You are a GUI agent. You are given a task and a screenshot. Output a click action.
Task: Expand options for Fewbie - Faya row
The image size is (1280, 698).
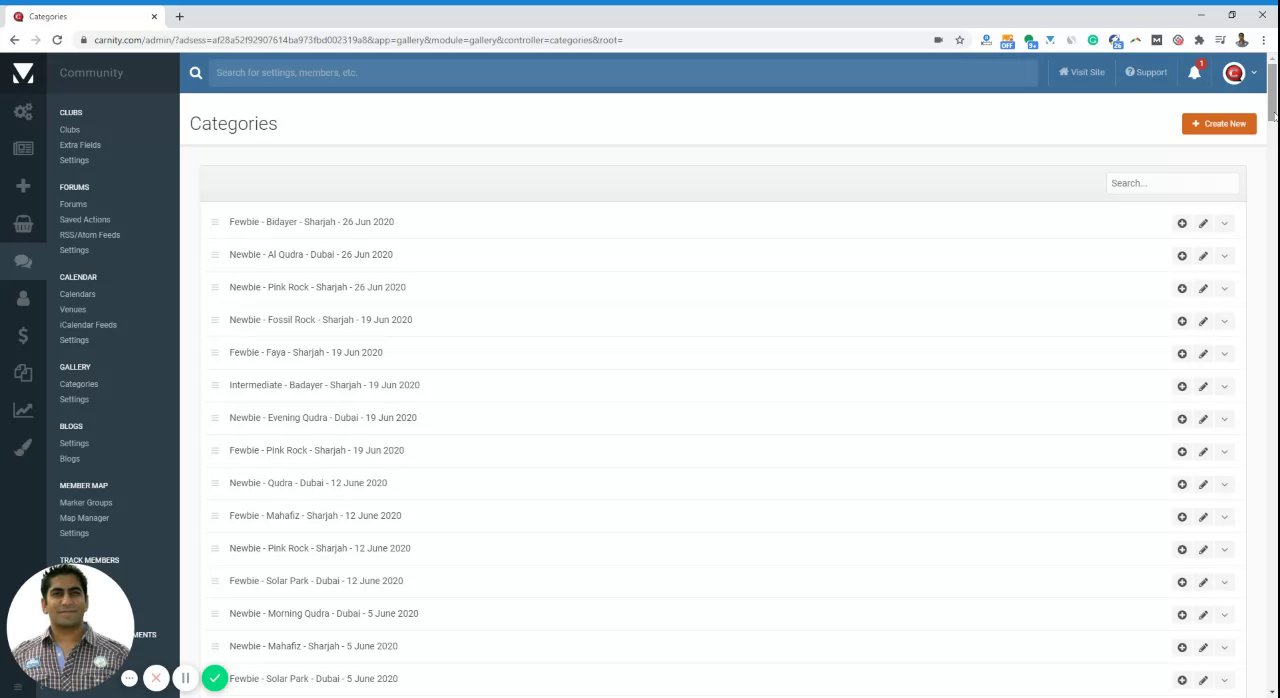coord(1224,354)
